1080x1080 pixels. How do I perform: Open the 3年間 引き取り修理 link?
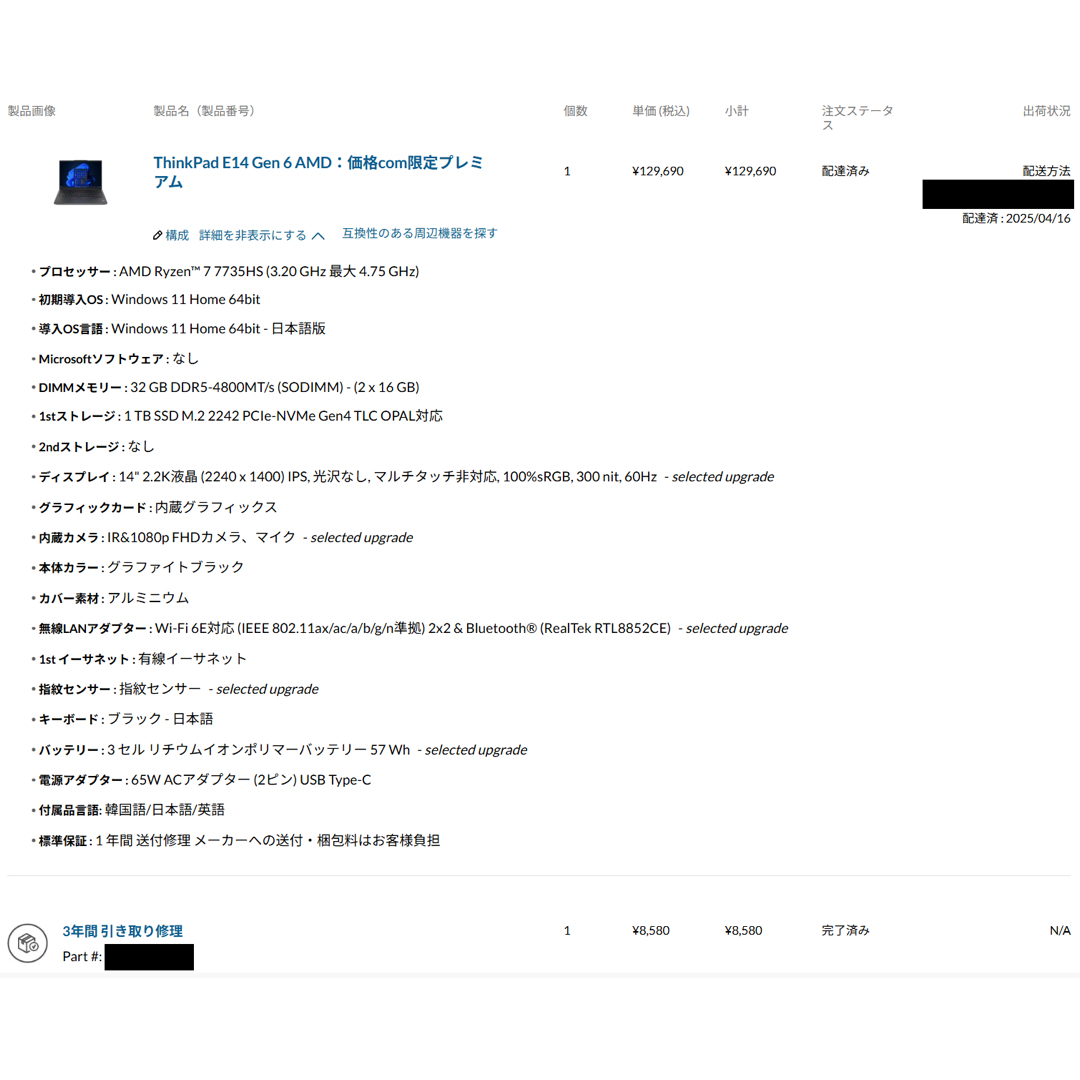[123, 931]
